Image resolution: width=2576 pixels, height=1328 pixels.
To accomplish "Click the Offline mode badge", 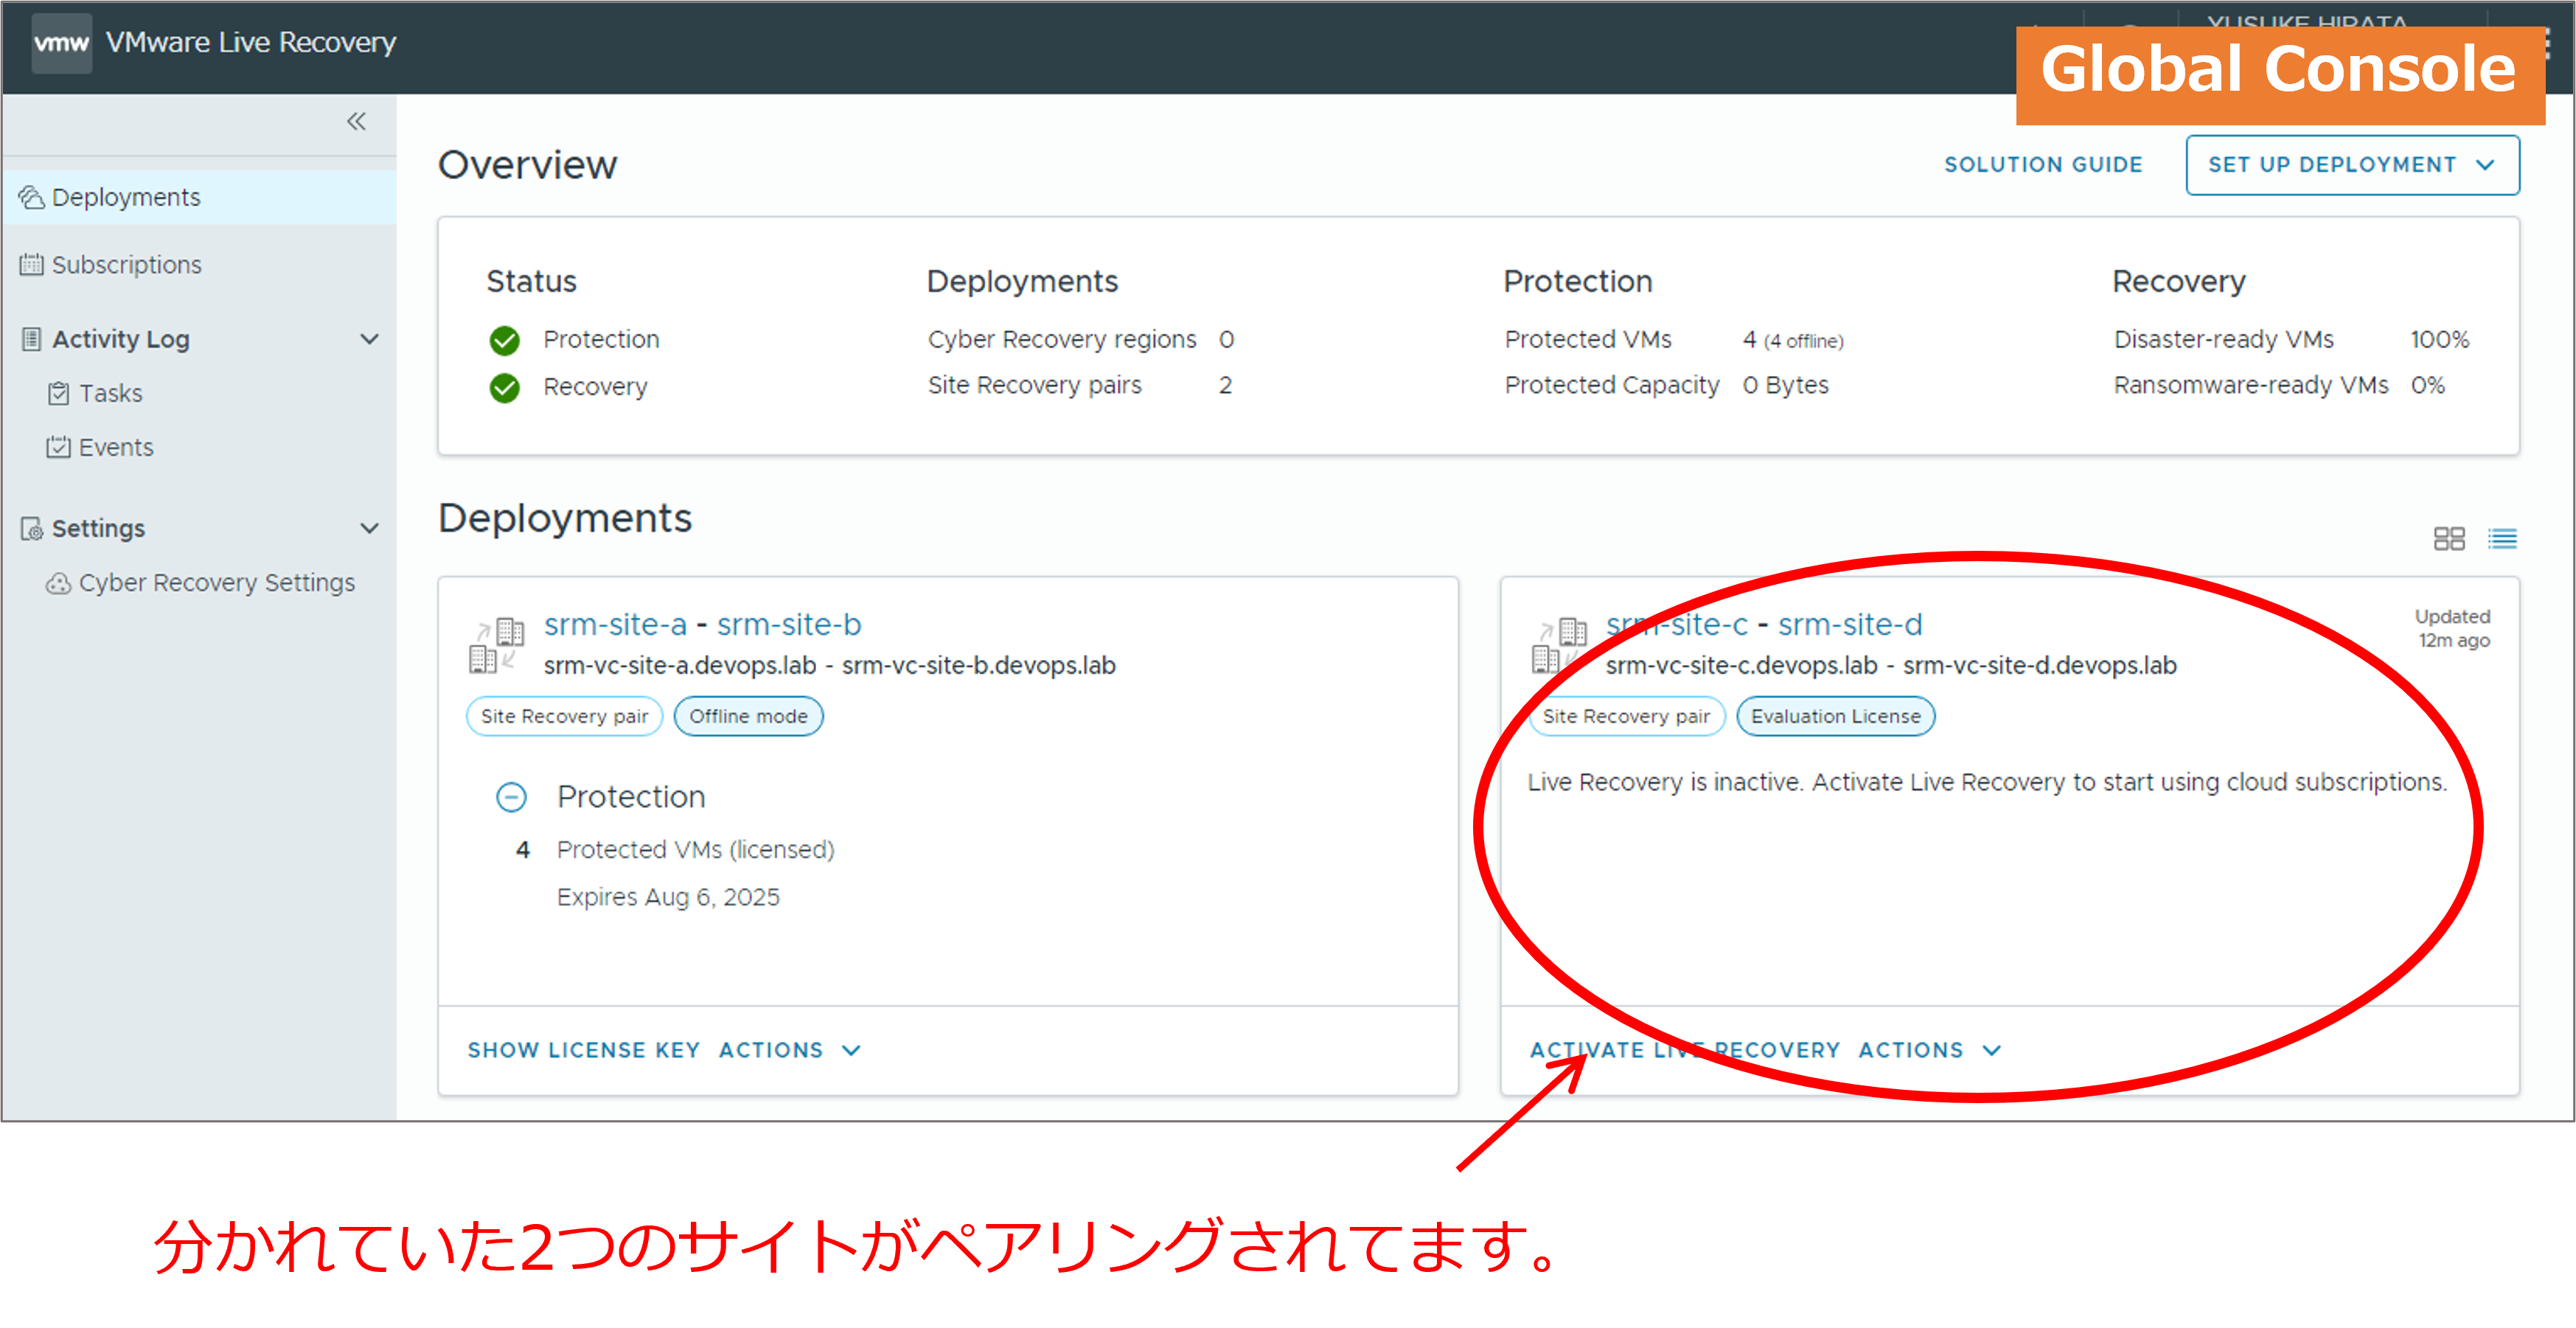I will (748, 716).
